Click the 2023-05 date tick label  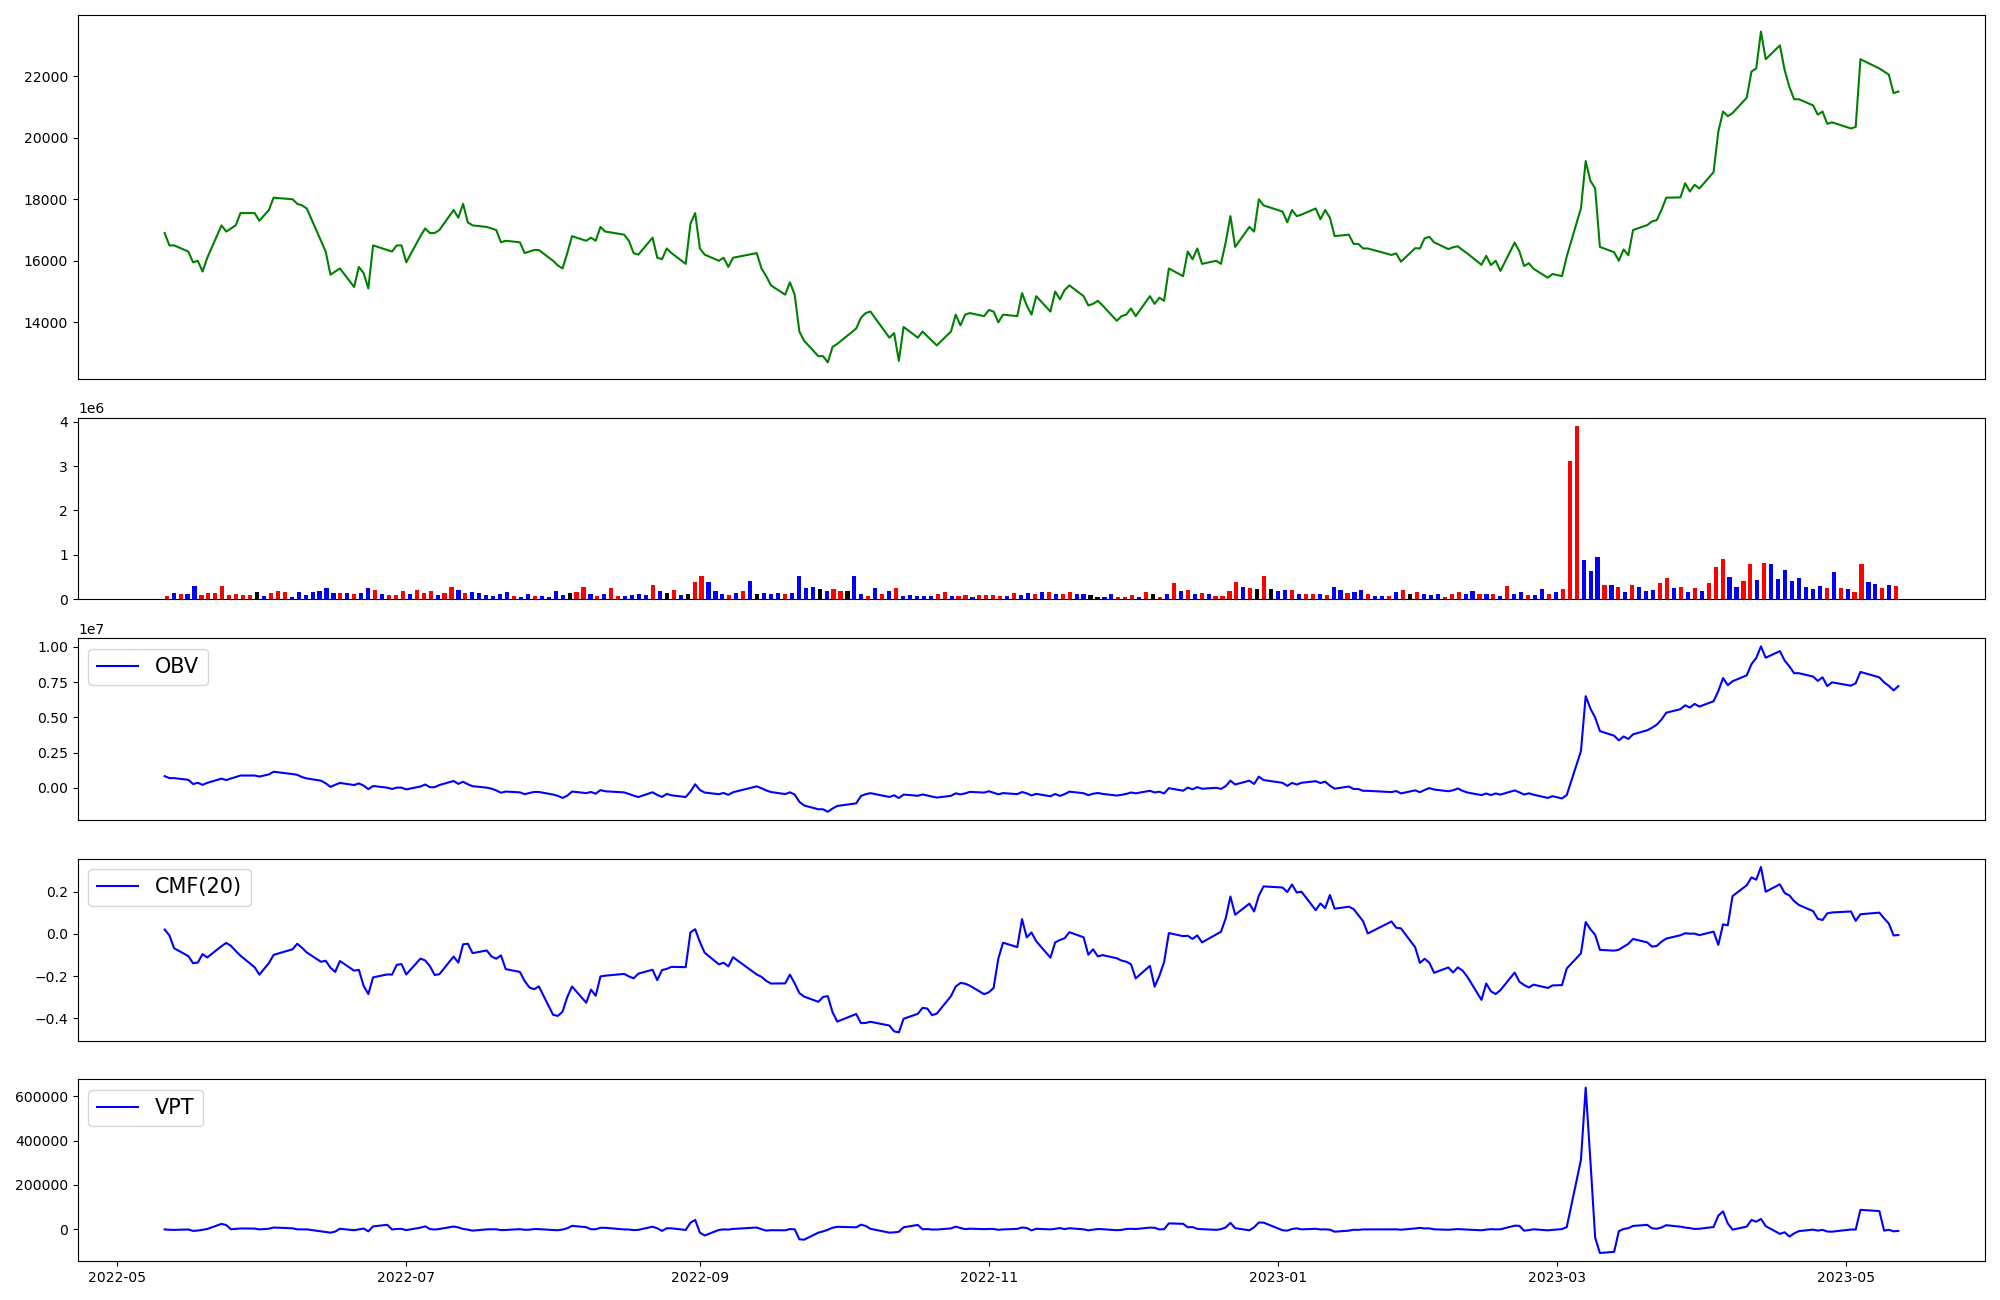tap(1846, 1277)
